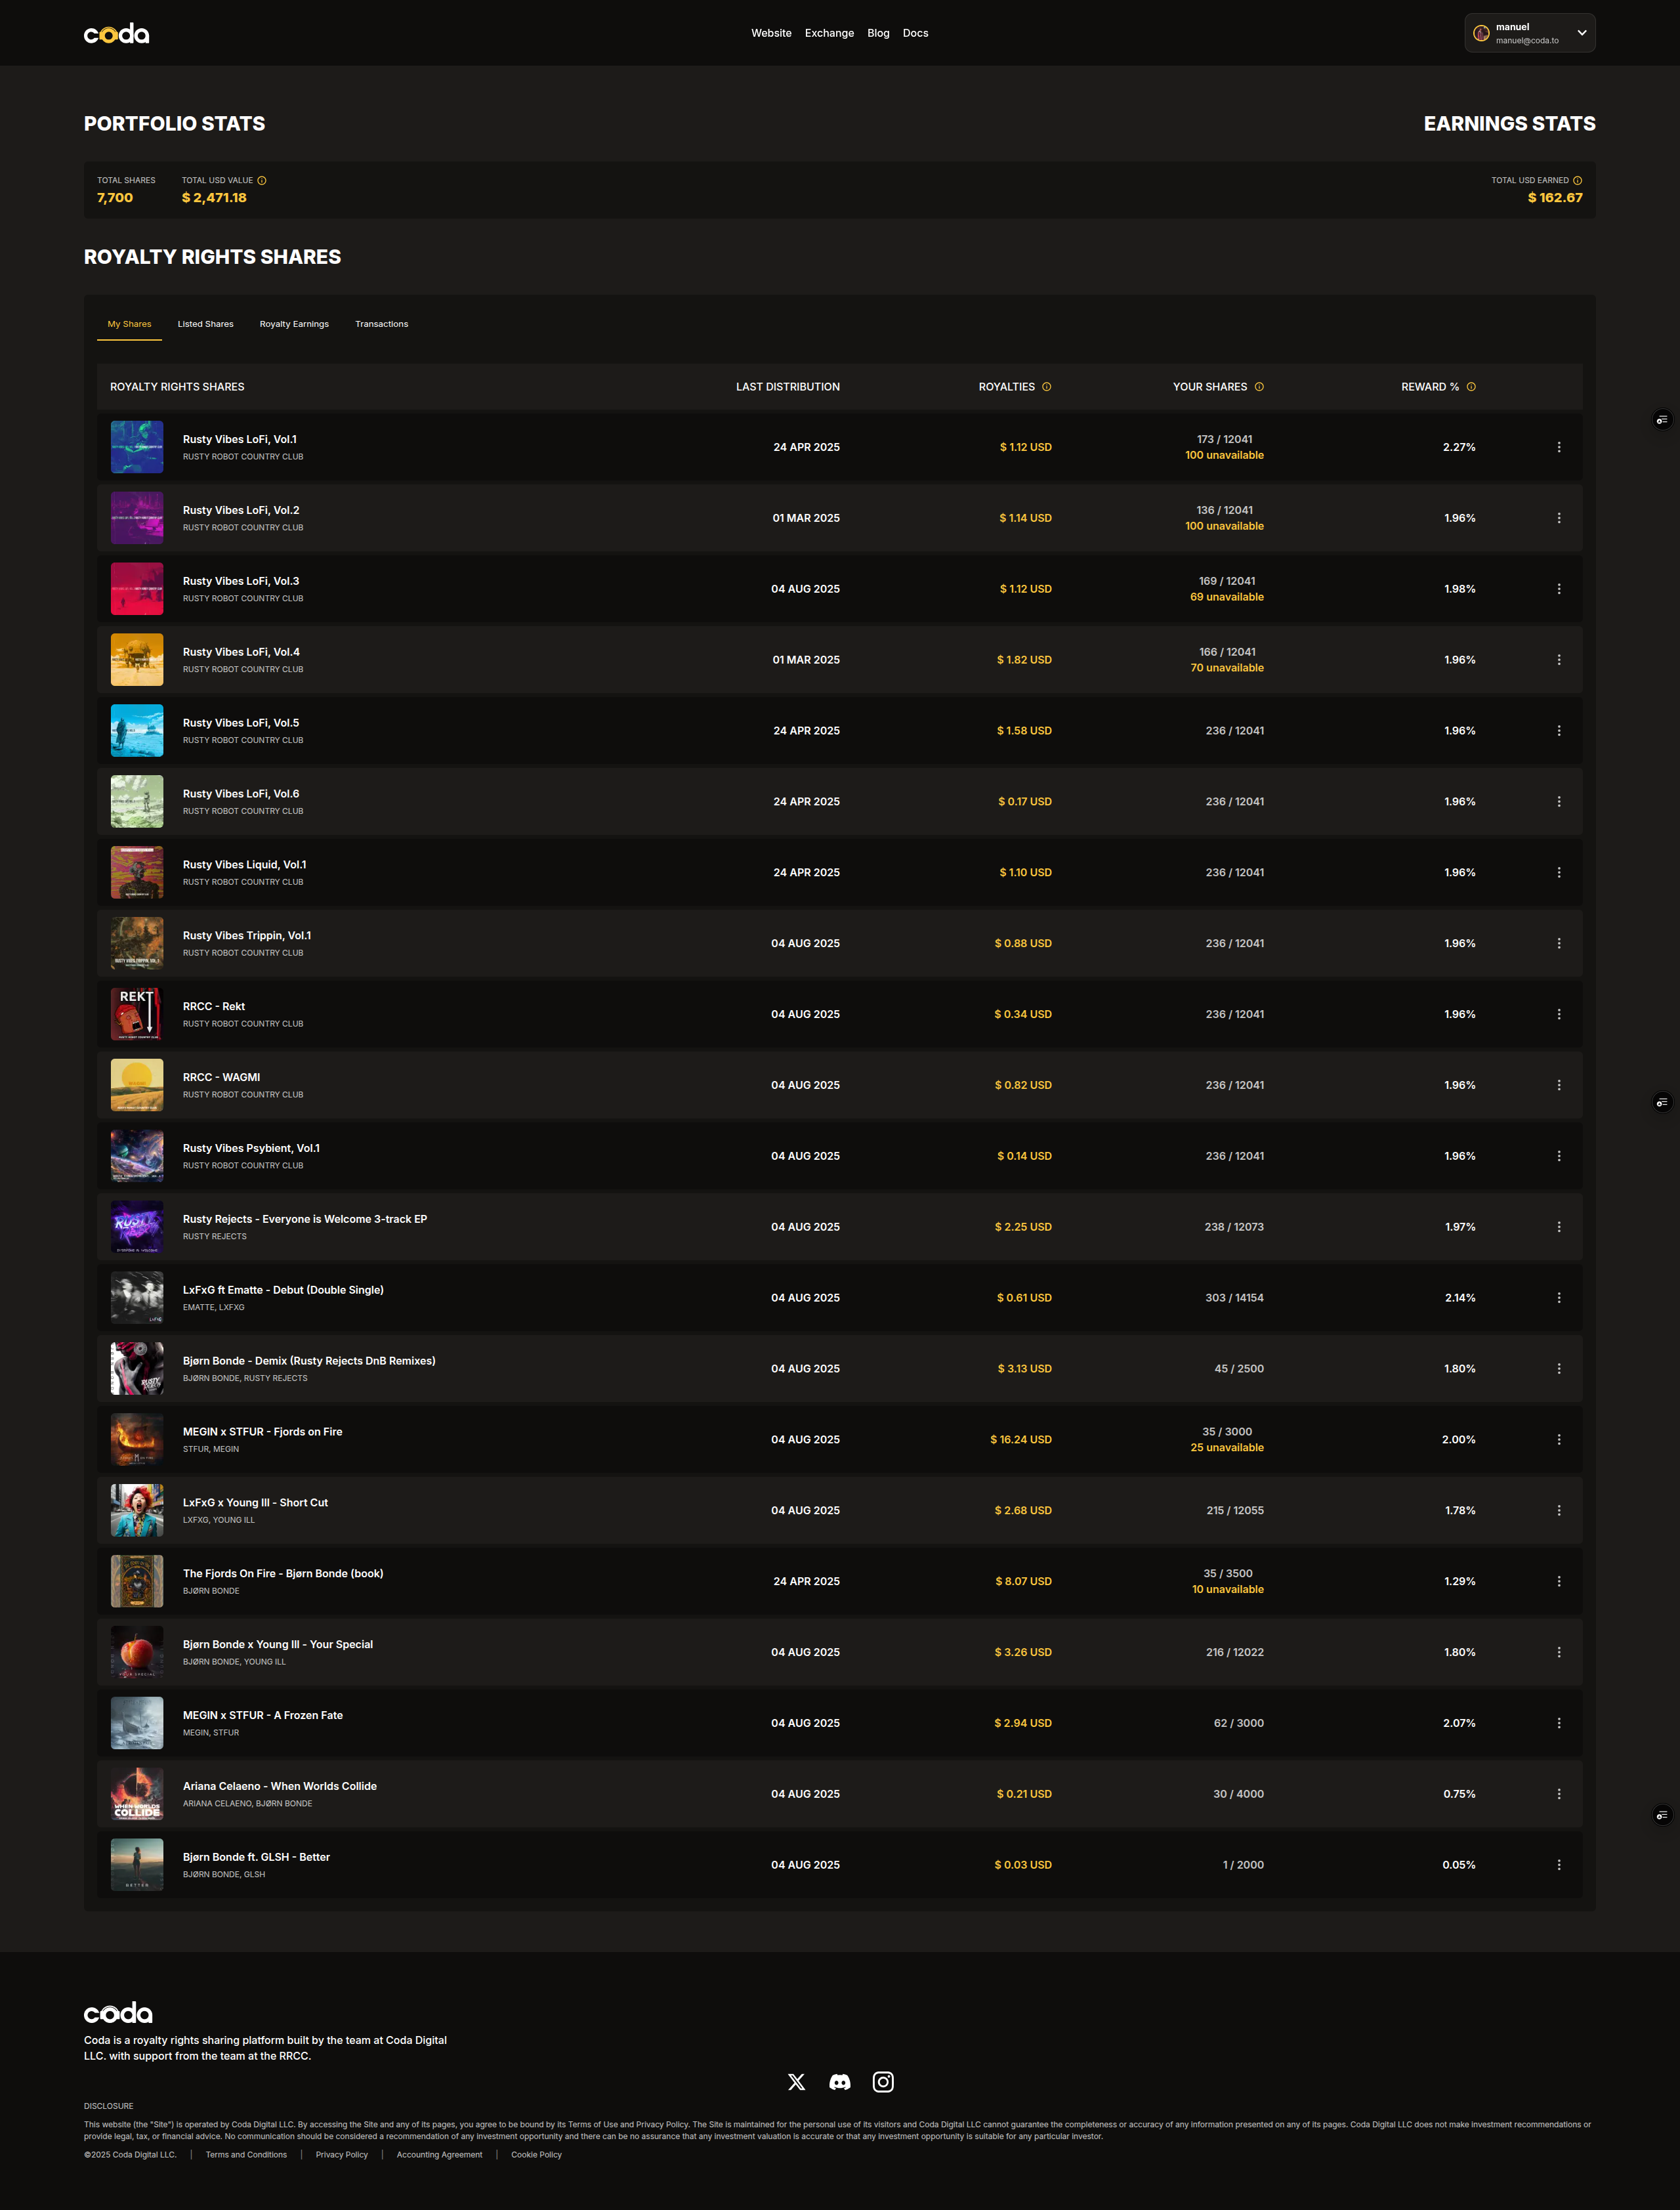Click info icon beside Your Shares header
The height and width of the screenshot is (2210, 1680).
pos(1259,387)
